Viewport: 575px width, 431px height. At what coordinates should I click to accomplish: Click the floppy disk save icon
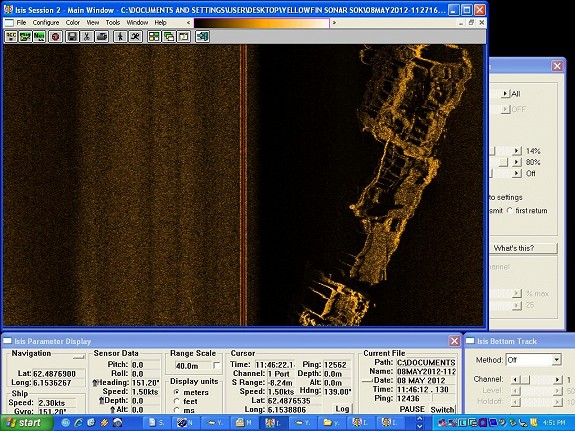[72, 37]
